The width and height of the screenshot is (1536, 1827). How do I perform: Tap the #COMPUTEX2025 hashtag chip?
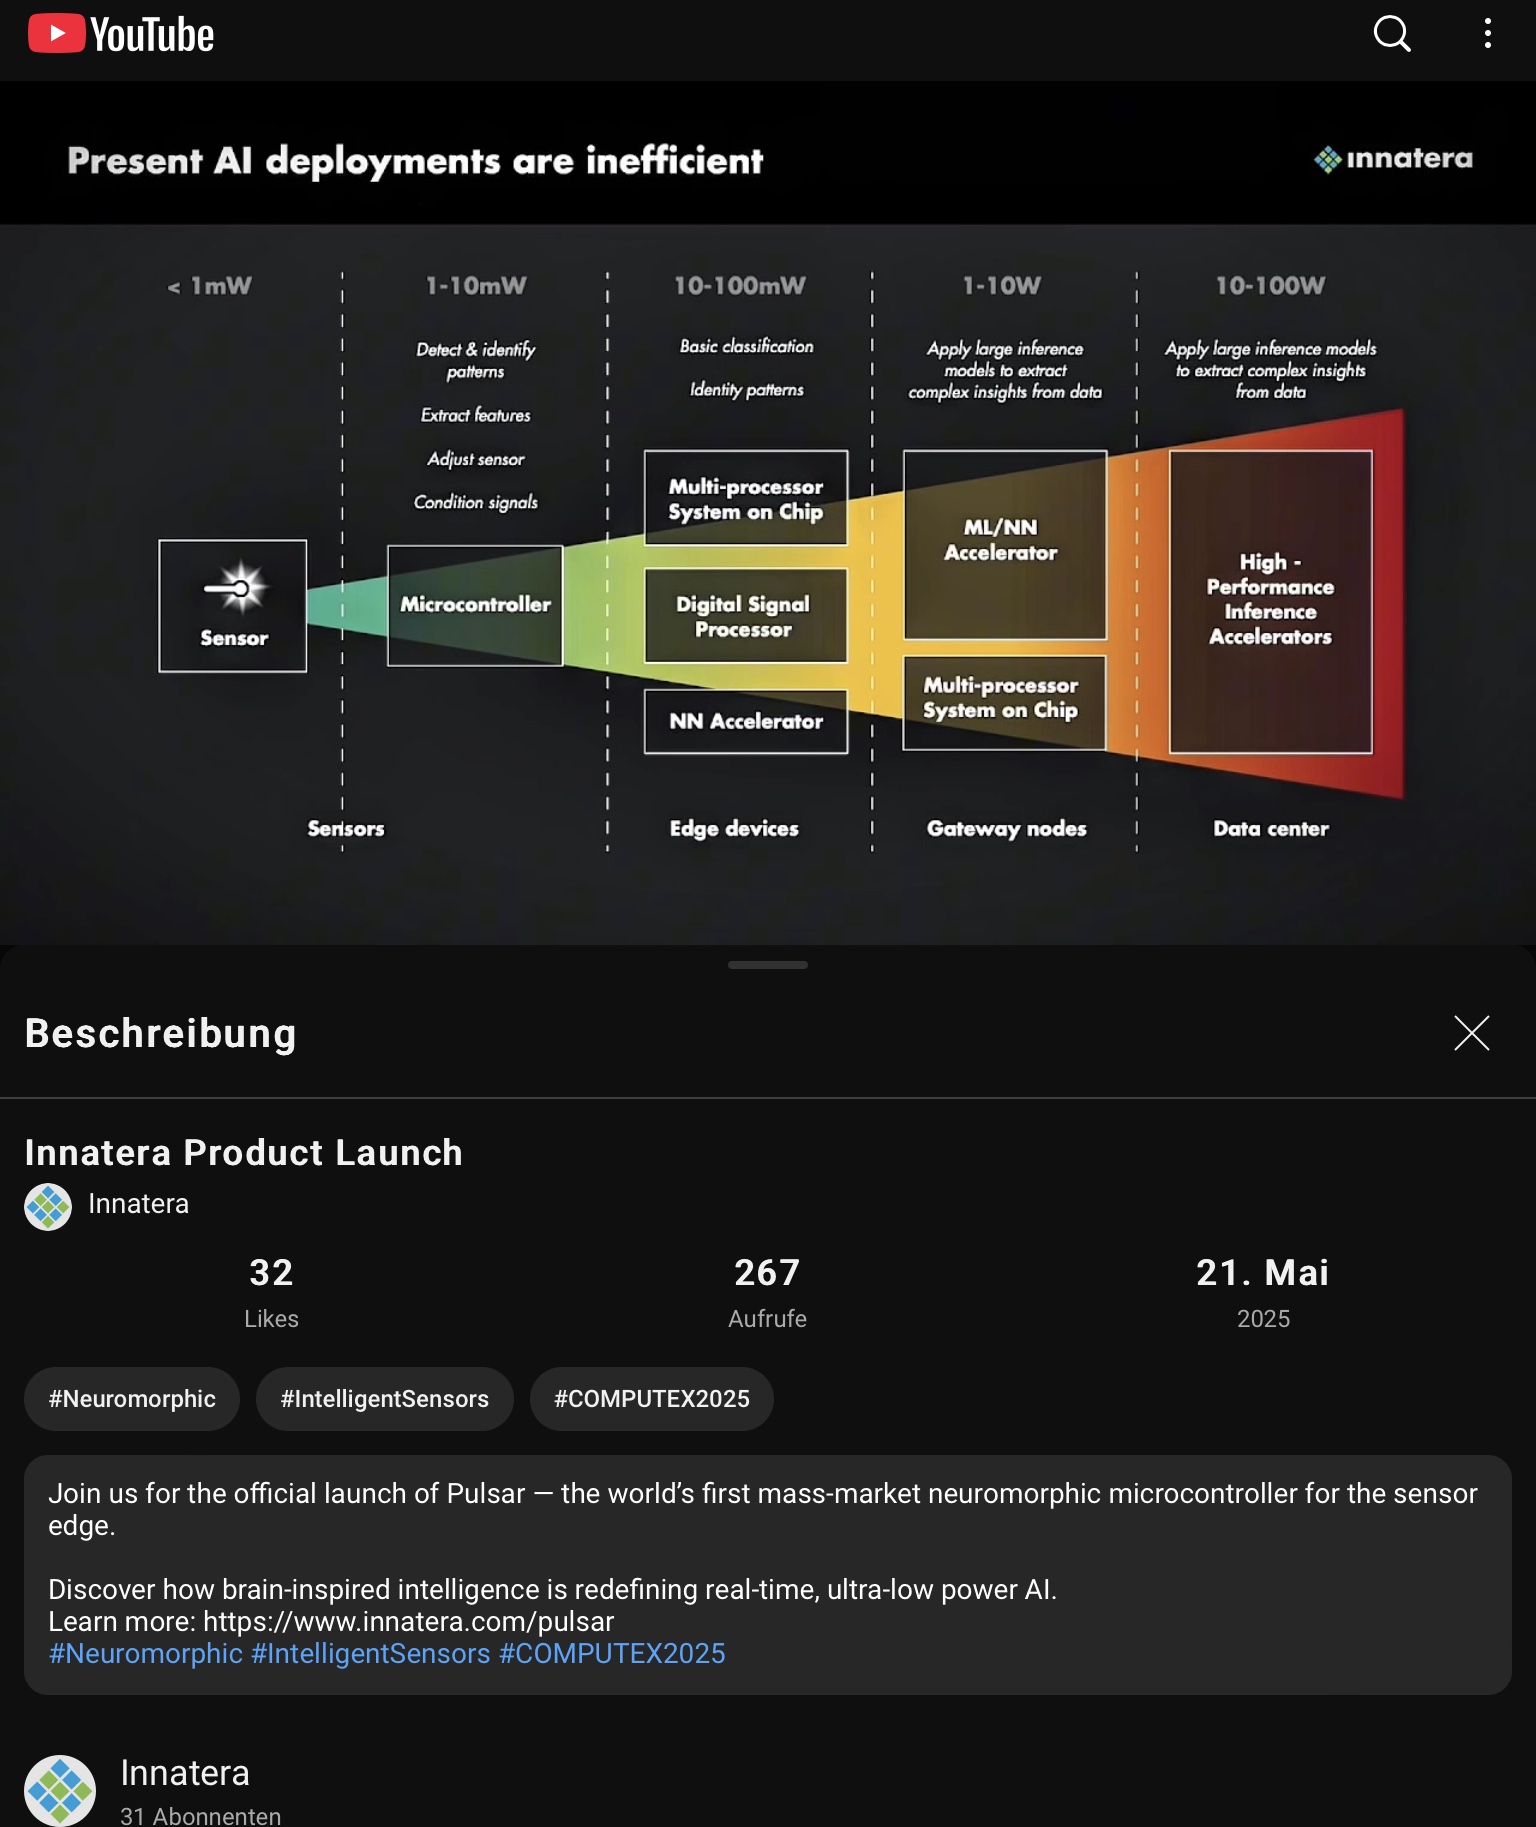652,1399
